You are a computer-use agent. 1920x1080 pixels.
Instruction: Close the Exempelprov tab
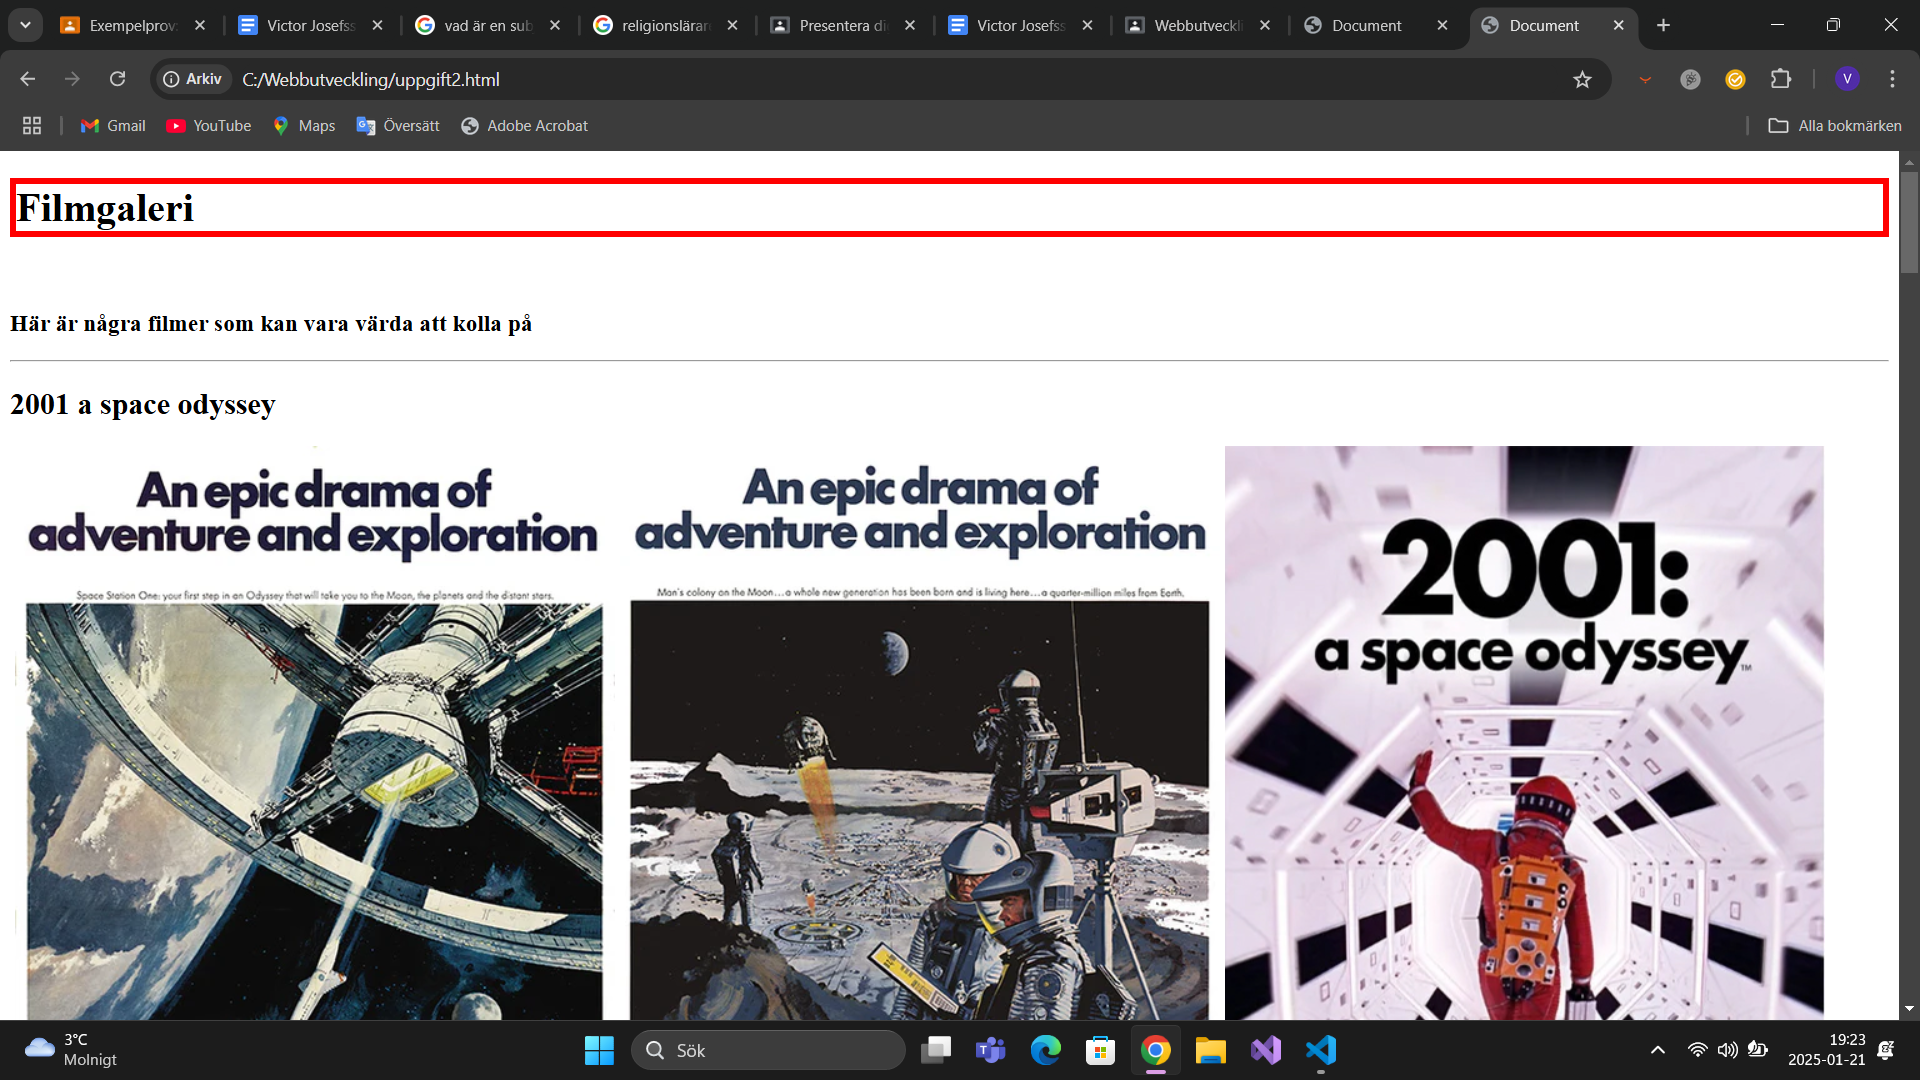pos(200,25)
